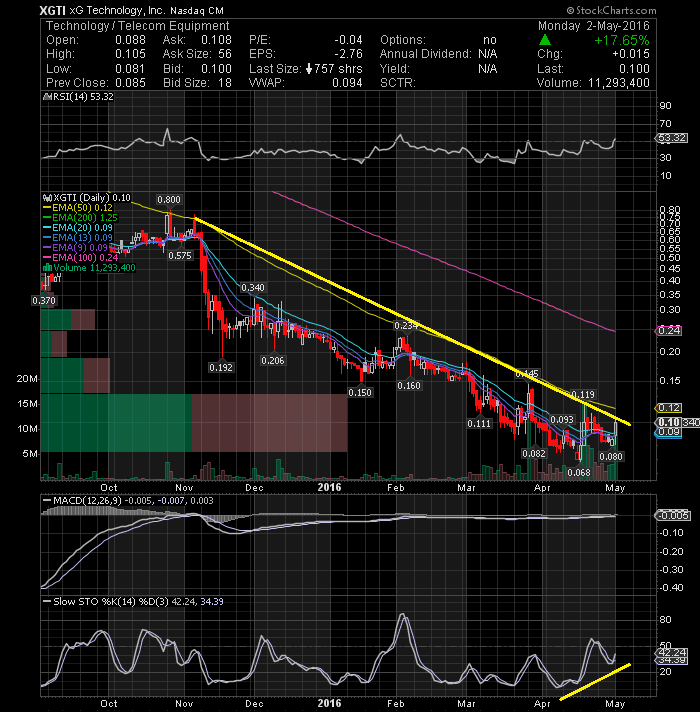Click the 0.150 low price label

point(360,392)
